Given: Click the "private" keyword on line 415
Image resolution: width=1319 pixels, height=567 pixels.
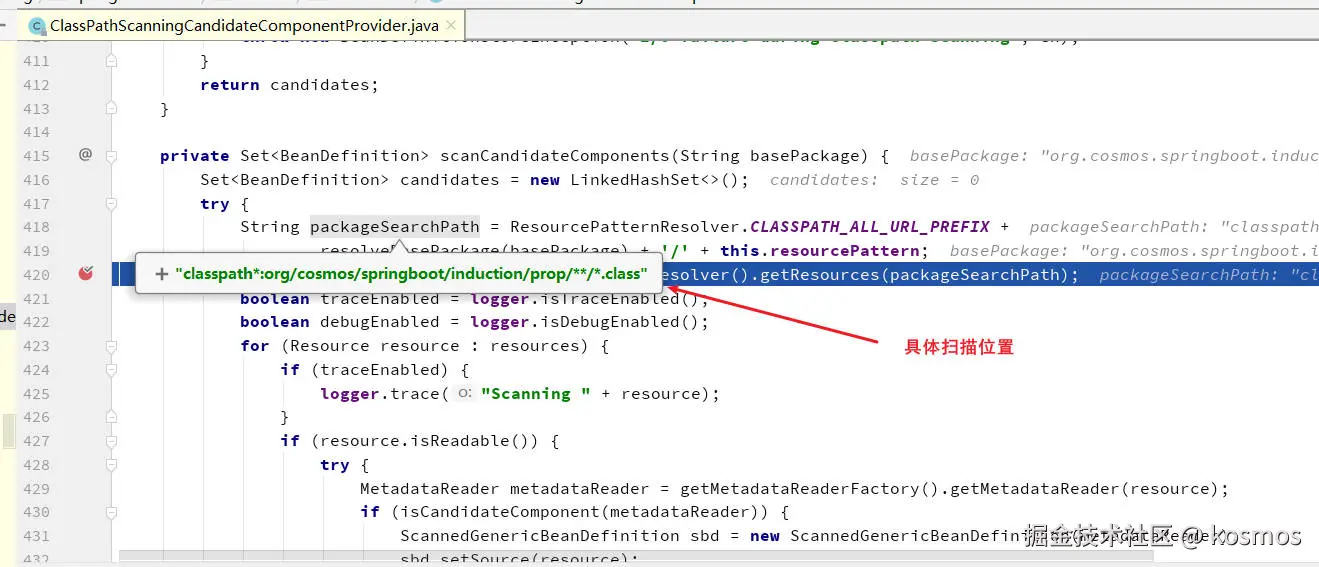Looking at the screenshot, I should 195,156.
